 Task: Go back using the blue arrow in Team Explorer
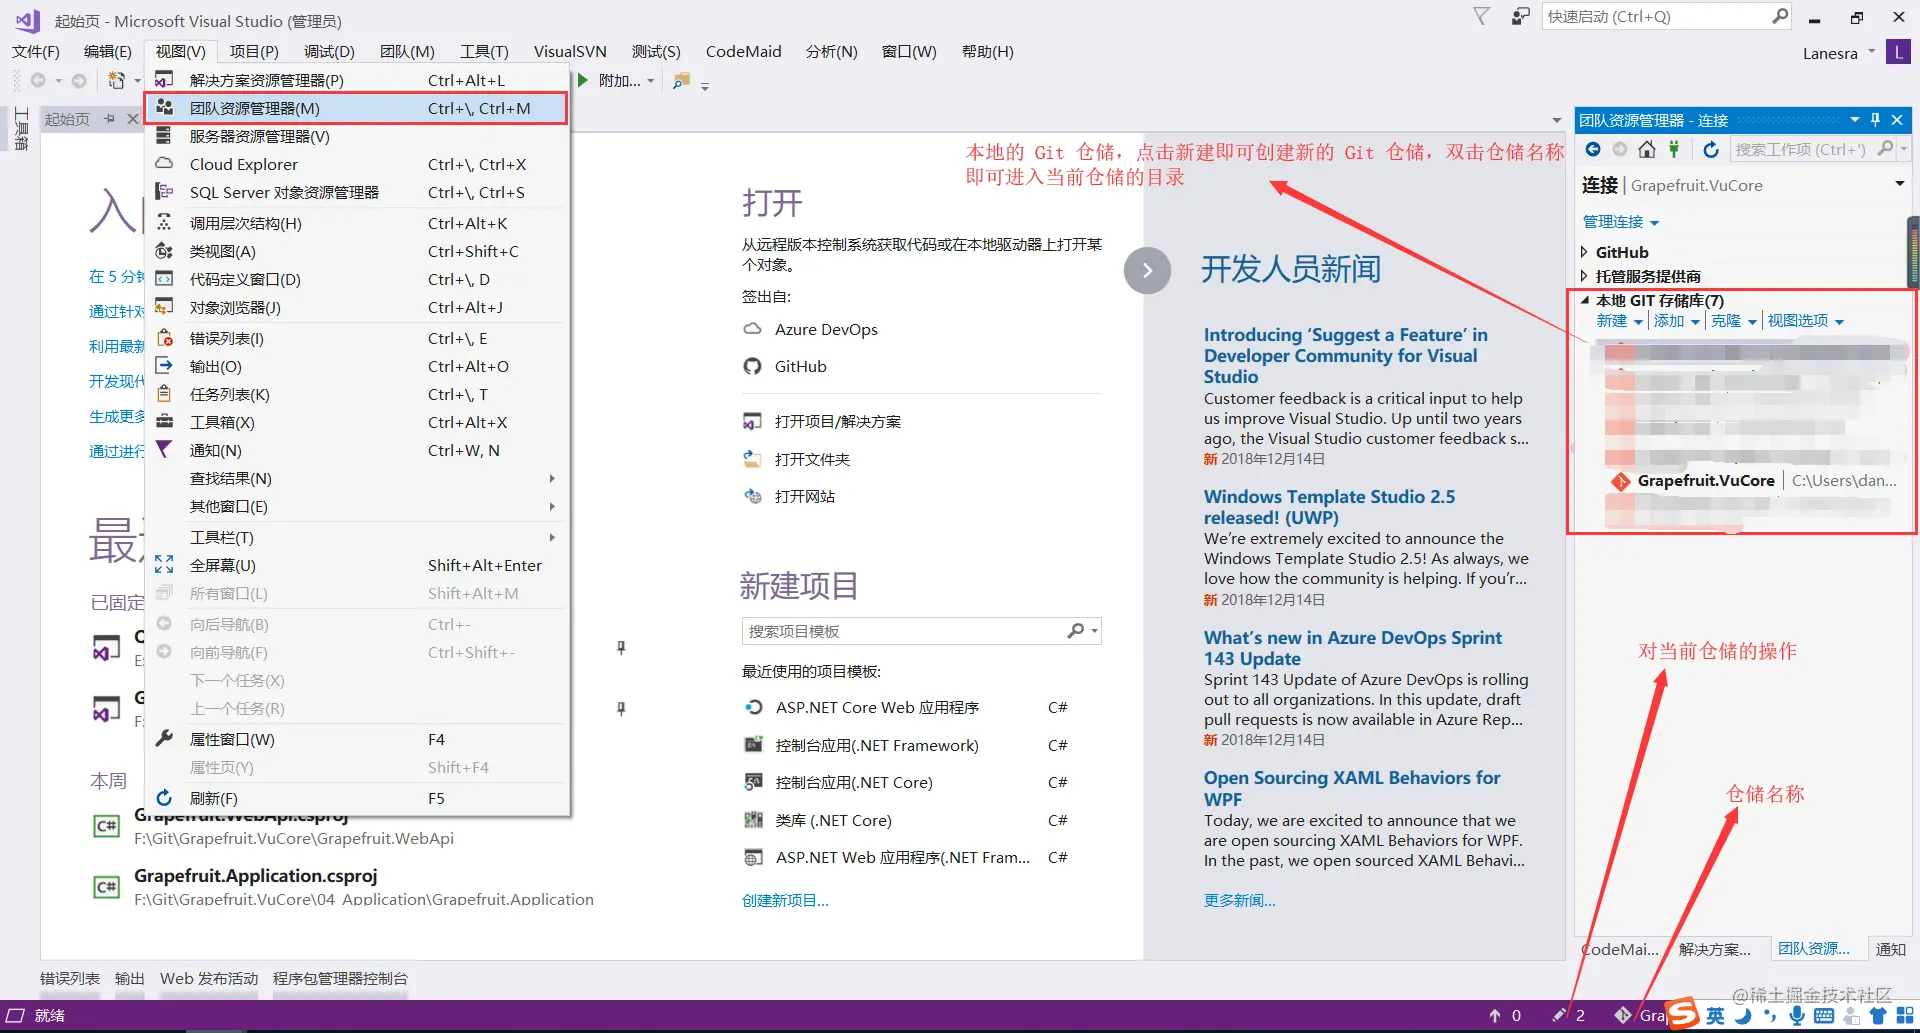1593,149
